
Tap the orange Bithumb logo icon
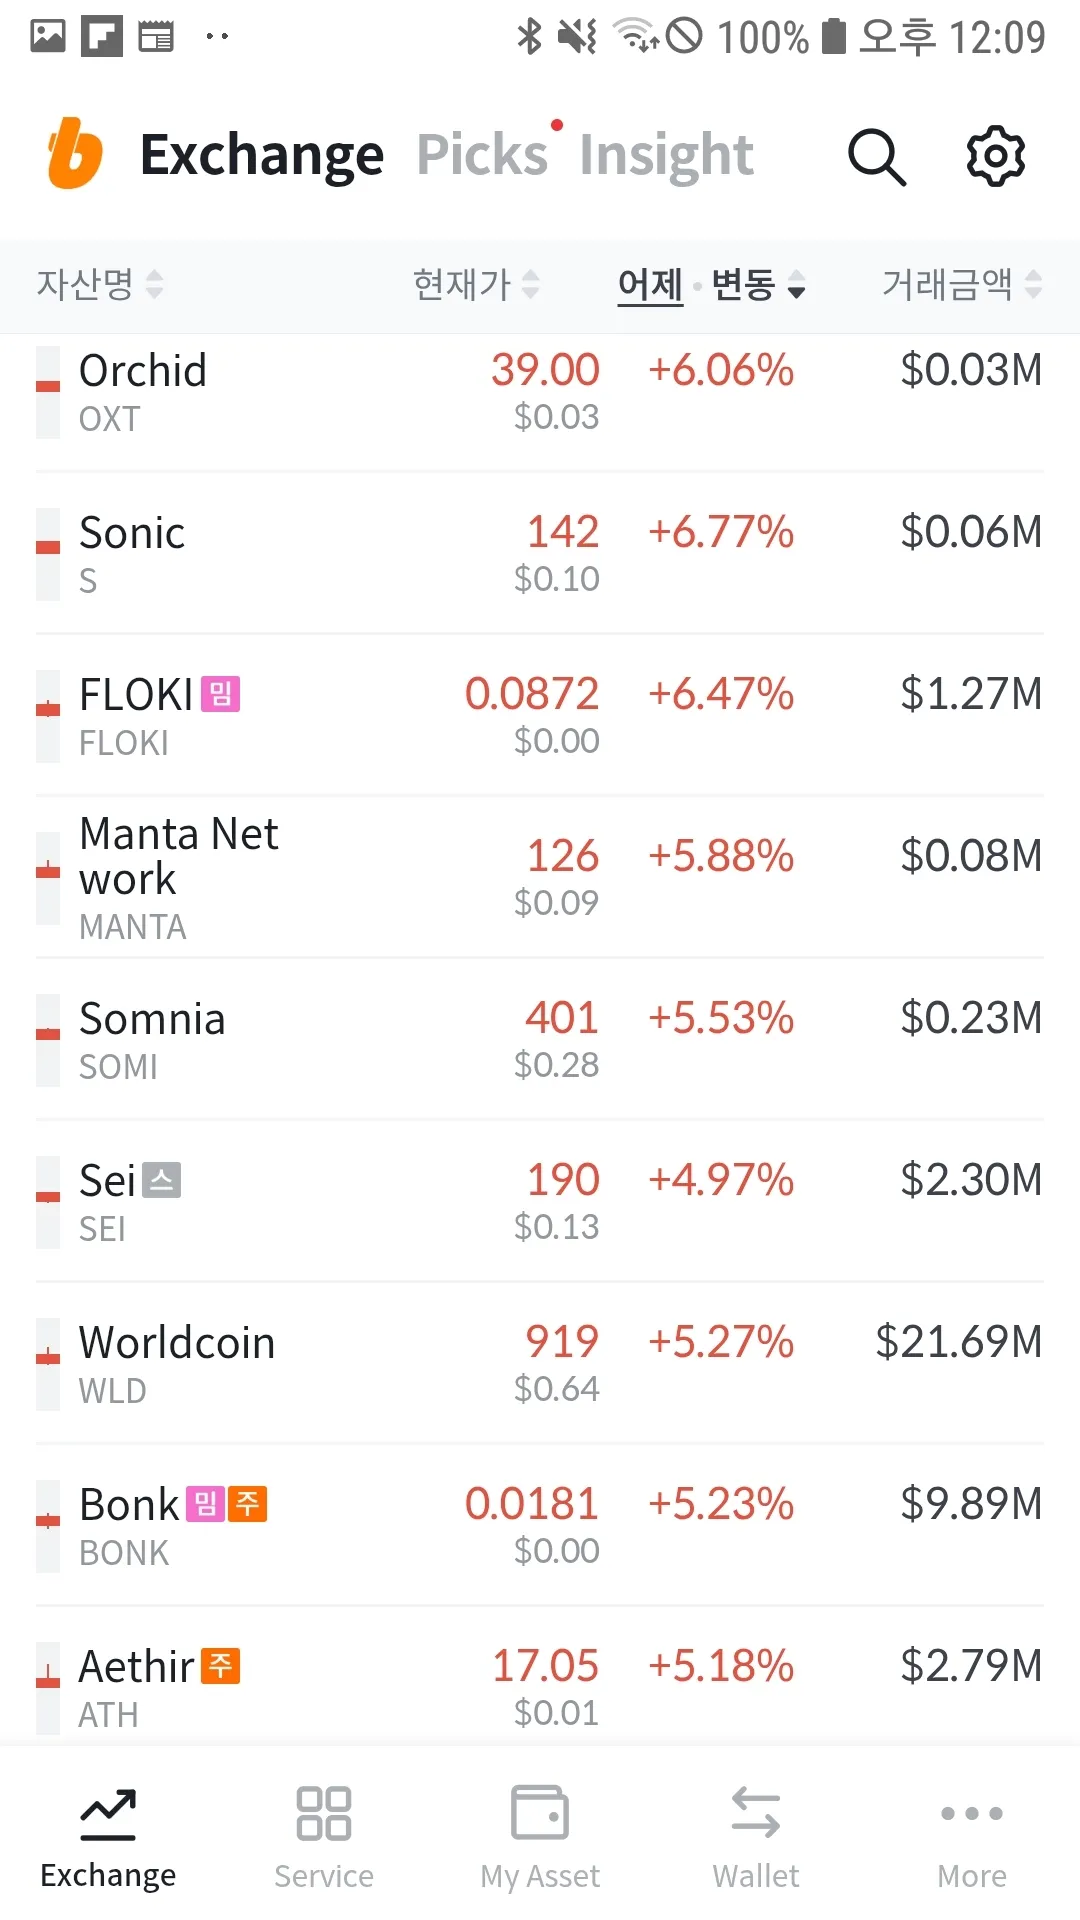tap(75, 154)
